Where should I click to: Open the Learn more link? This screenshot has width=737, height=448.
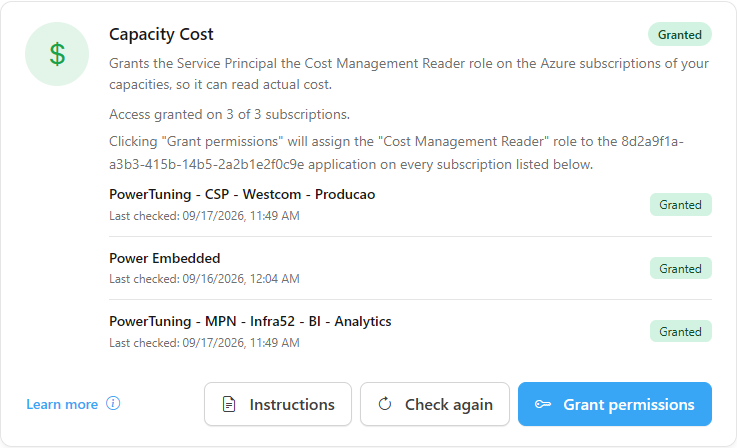click(62, 404)
